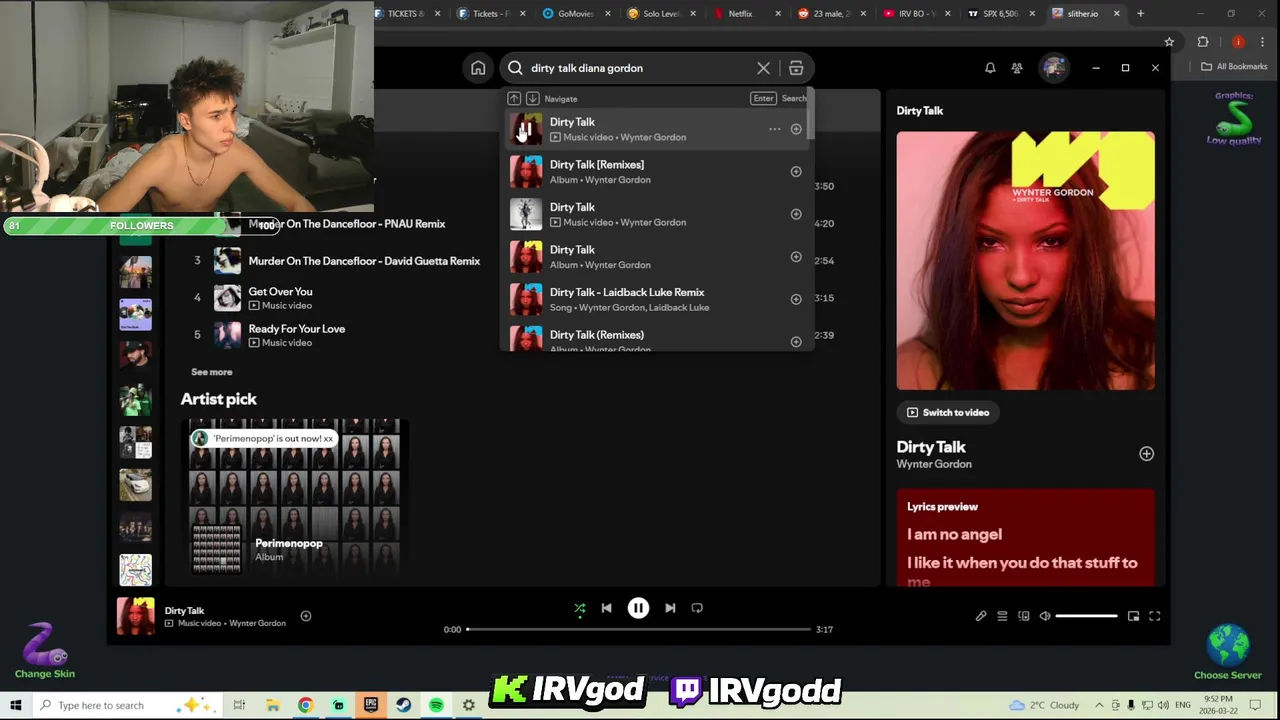Bookmark page with the browser star icon
This screenshot has width=1280, height=720.
(x=1169, y=42)
